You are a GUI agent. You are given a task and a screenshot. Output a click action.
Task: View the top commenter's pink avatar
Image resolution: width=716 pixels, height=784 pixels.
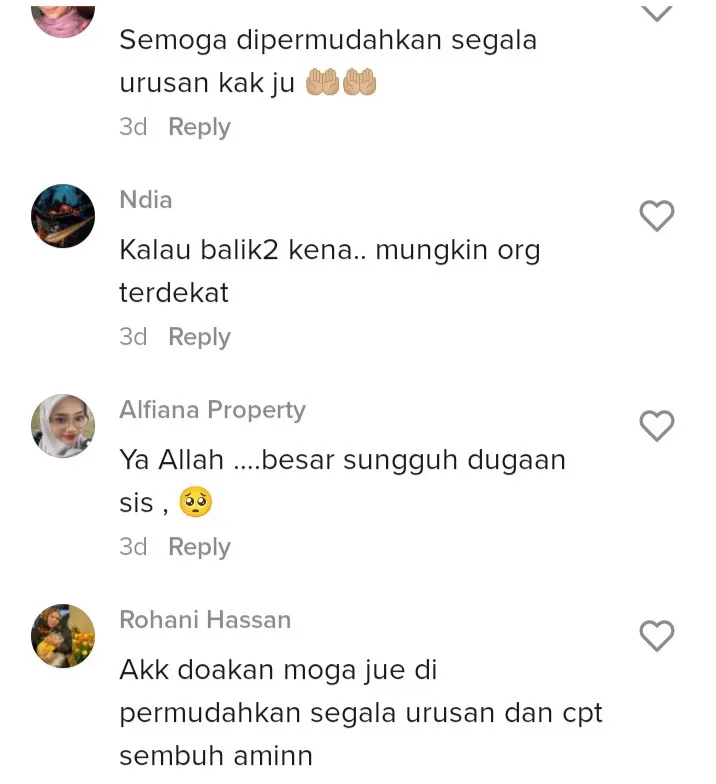pos(63,21)
